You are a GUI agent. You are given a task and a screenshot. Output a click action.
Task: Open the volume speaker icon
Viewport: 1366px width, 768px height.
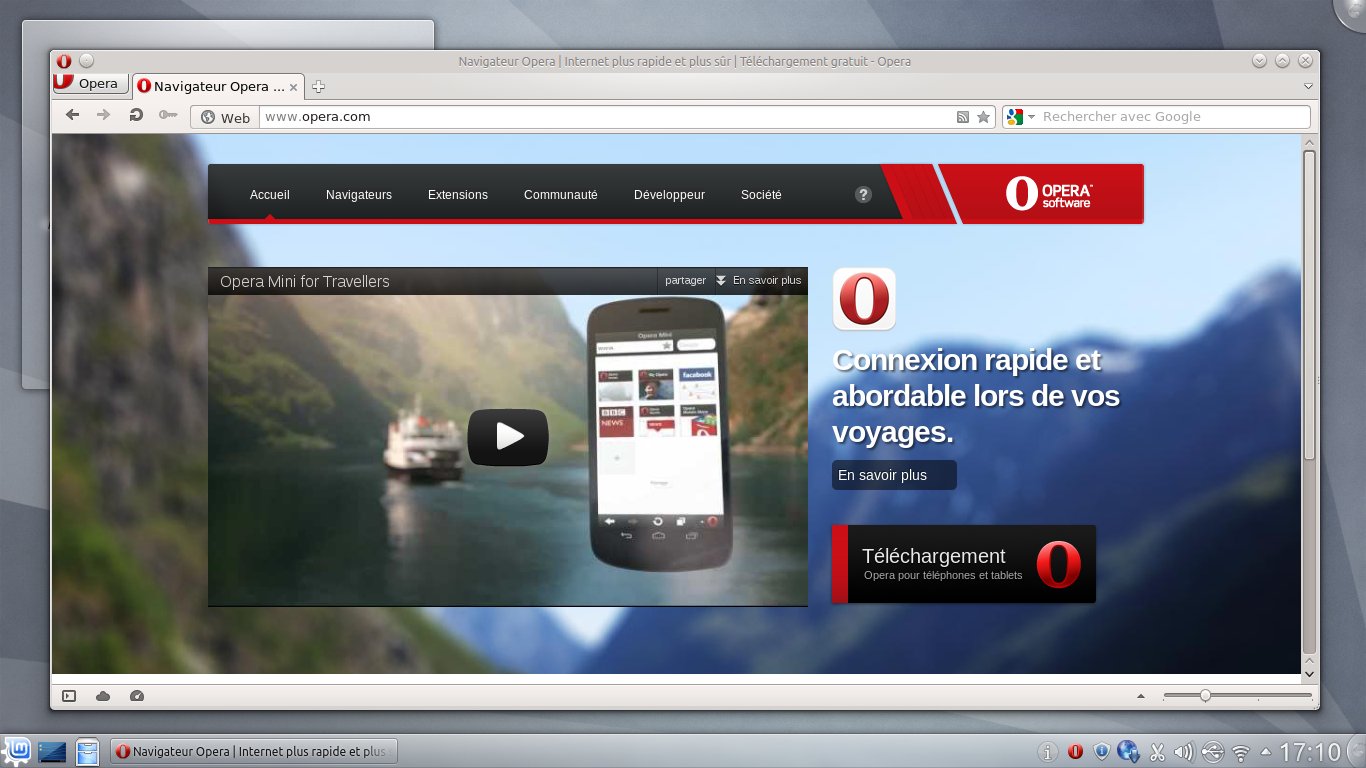coord(1184,752)
